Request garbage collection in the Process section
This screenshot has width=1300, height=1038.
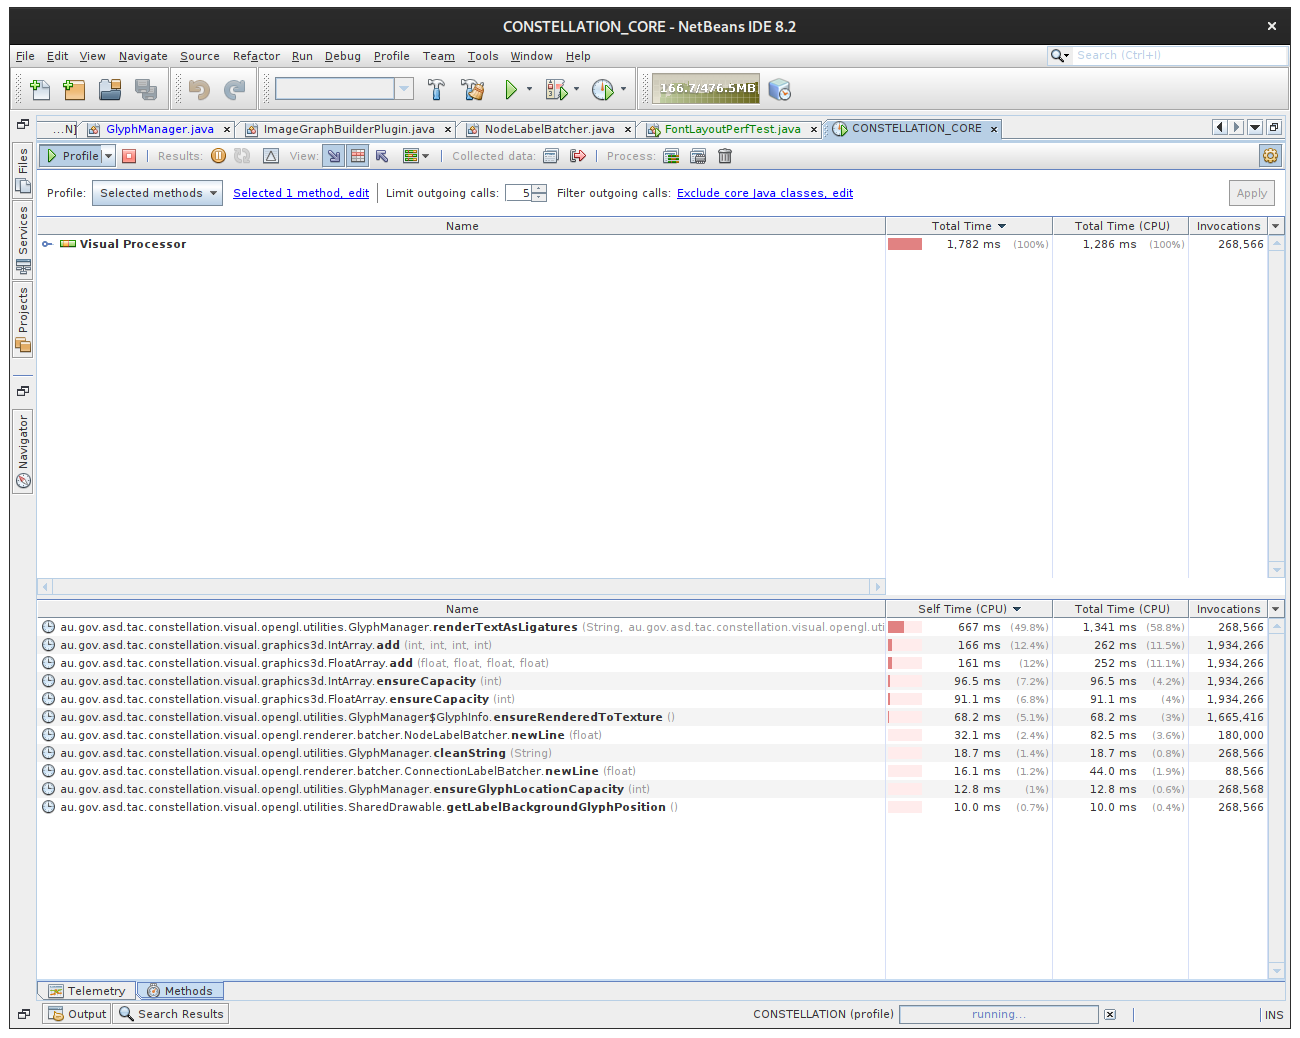(670, 156)
